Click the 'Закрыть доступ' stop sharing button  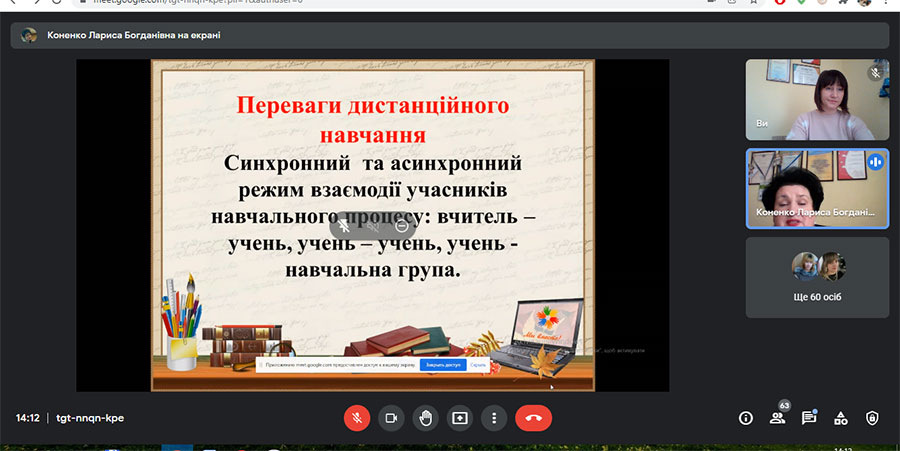pos(443,365)
